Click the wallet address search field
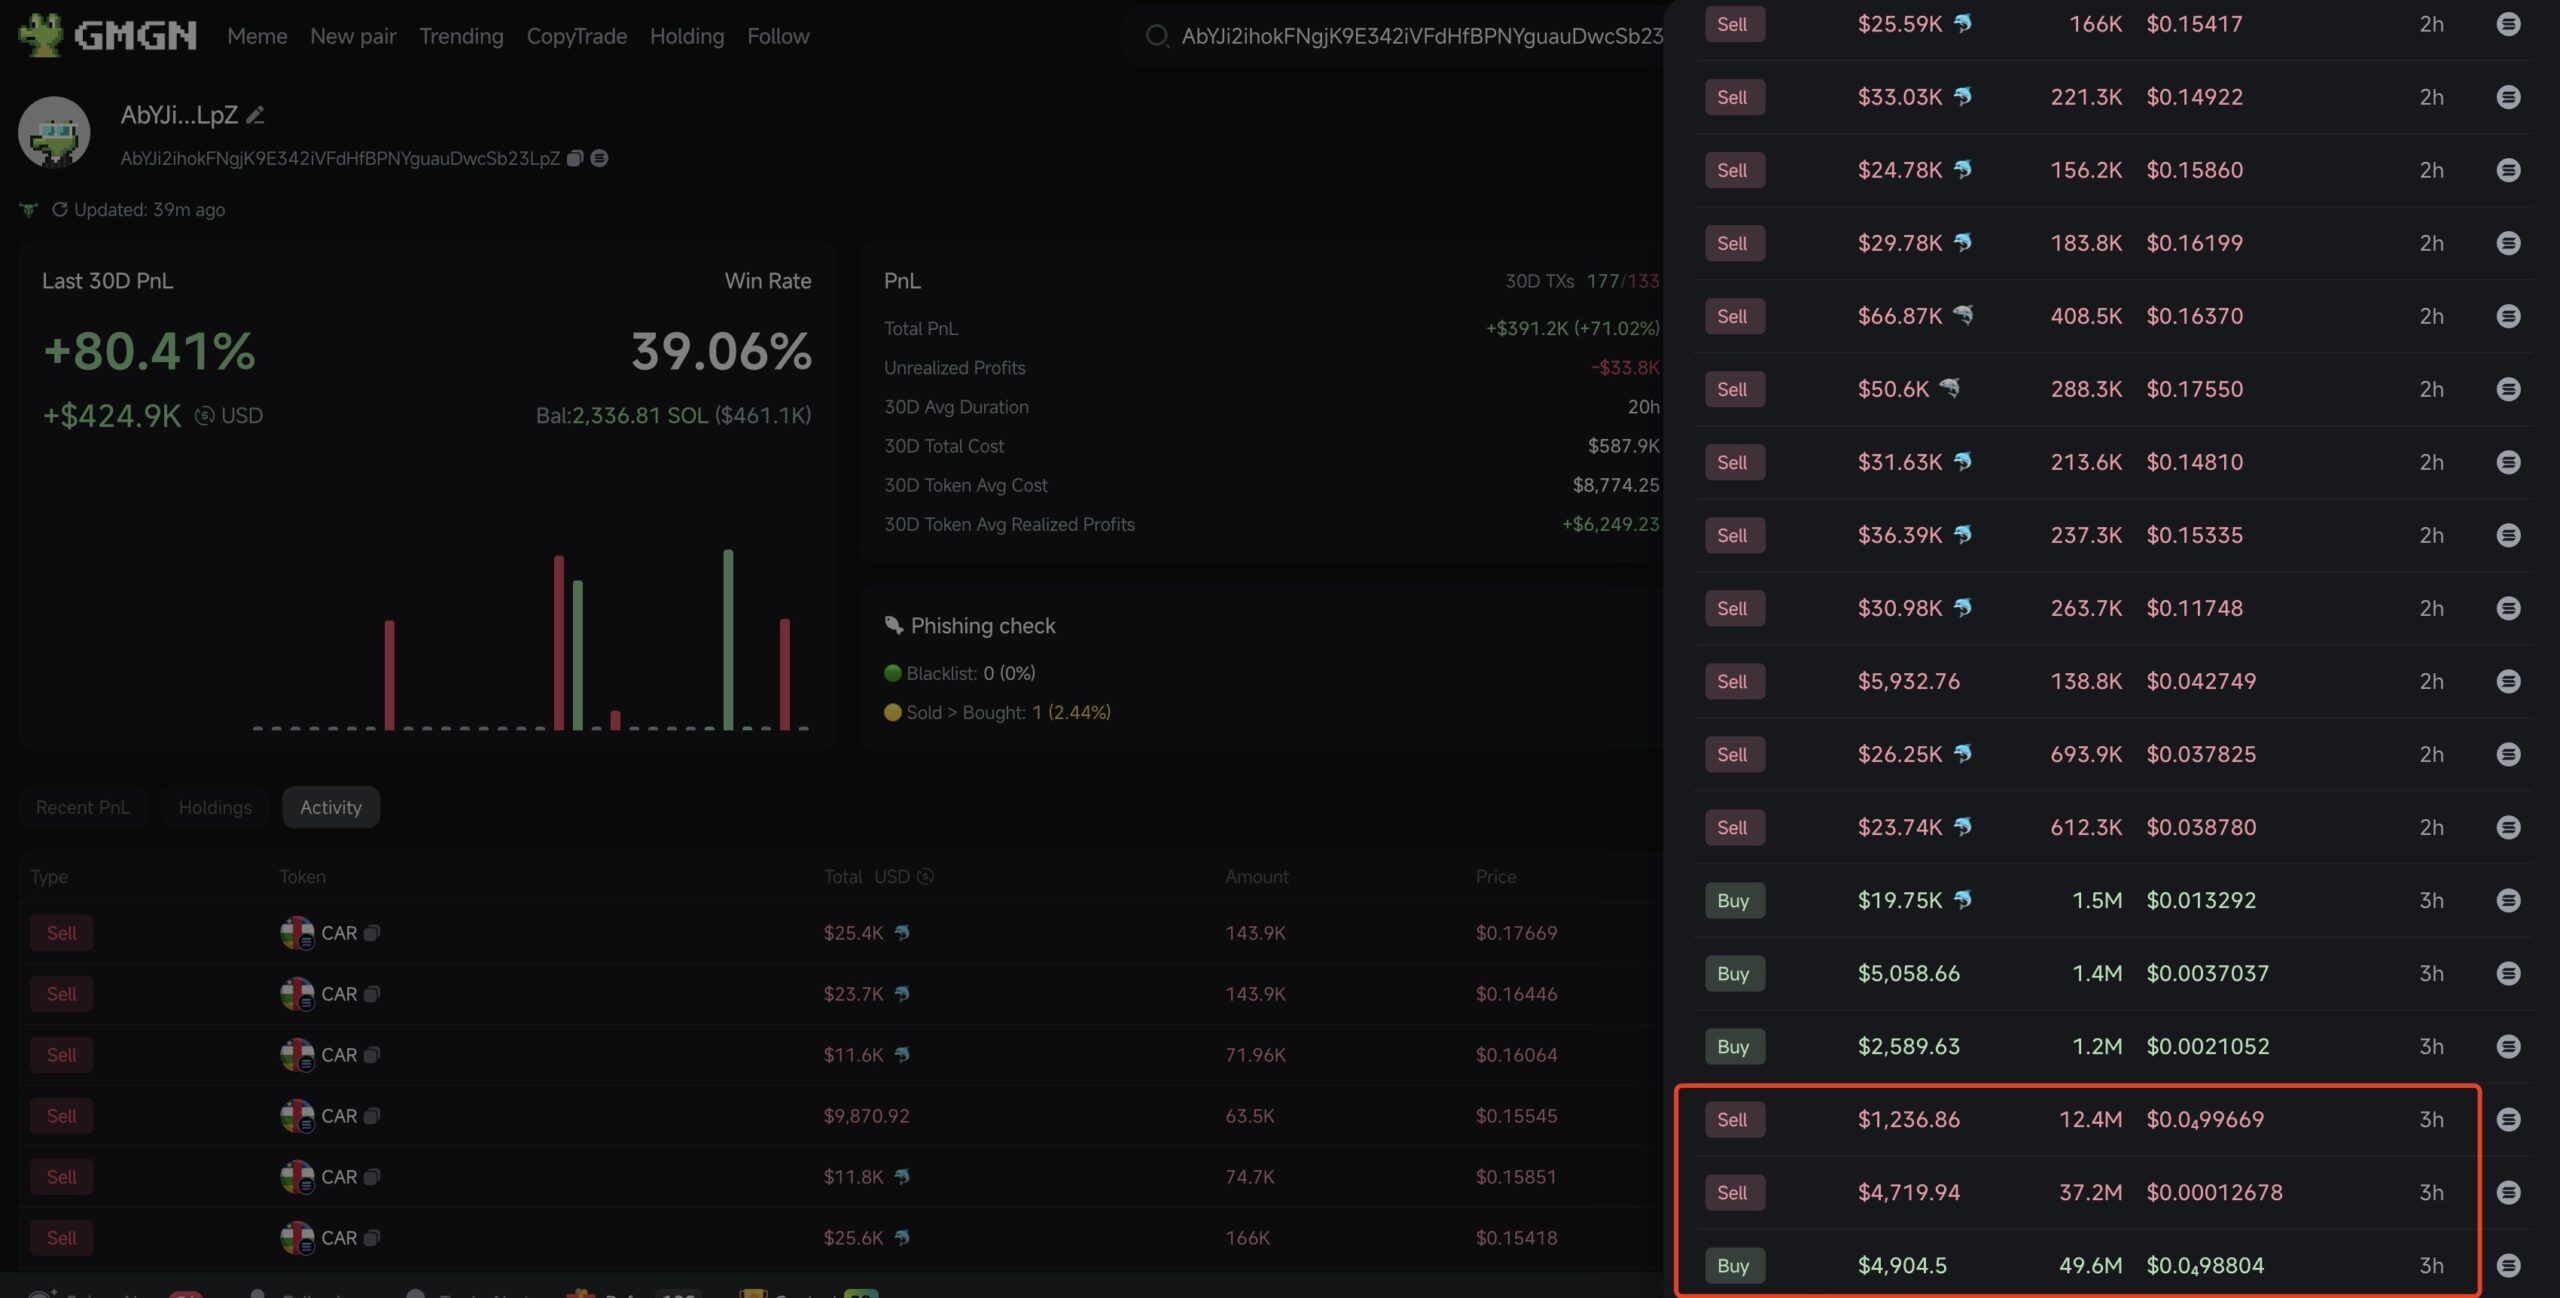2560x1298 pixels. (1420, 36)
